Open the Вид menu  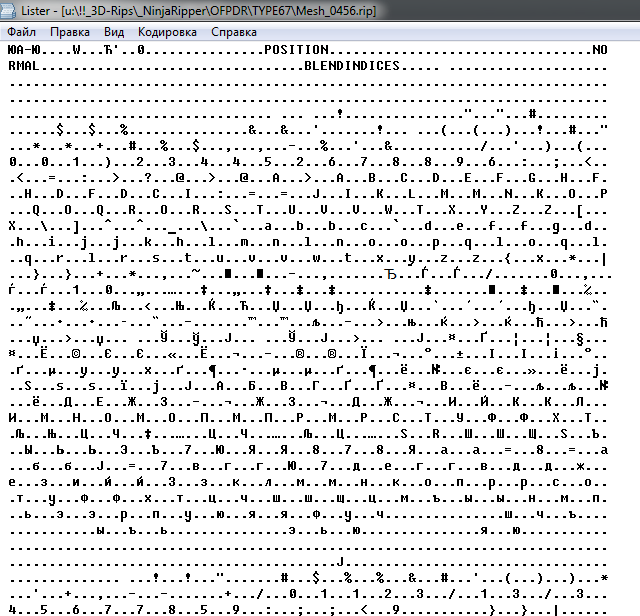114,32
